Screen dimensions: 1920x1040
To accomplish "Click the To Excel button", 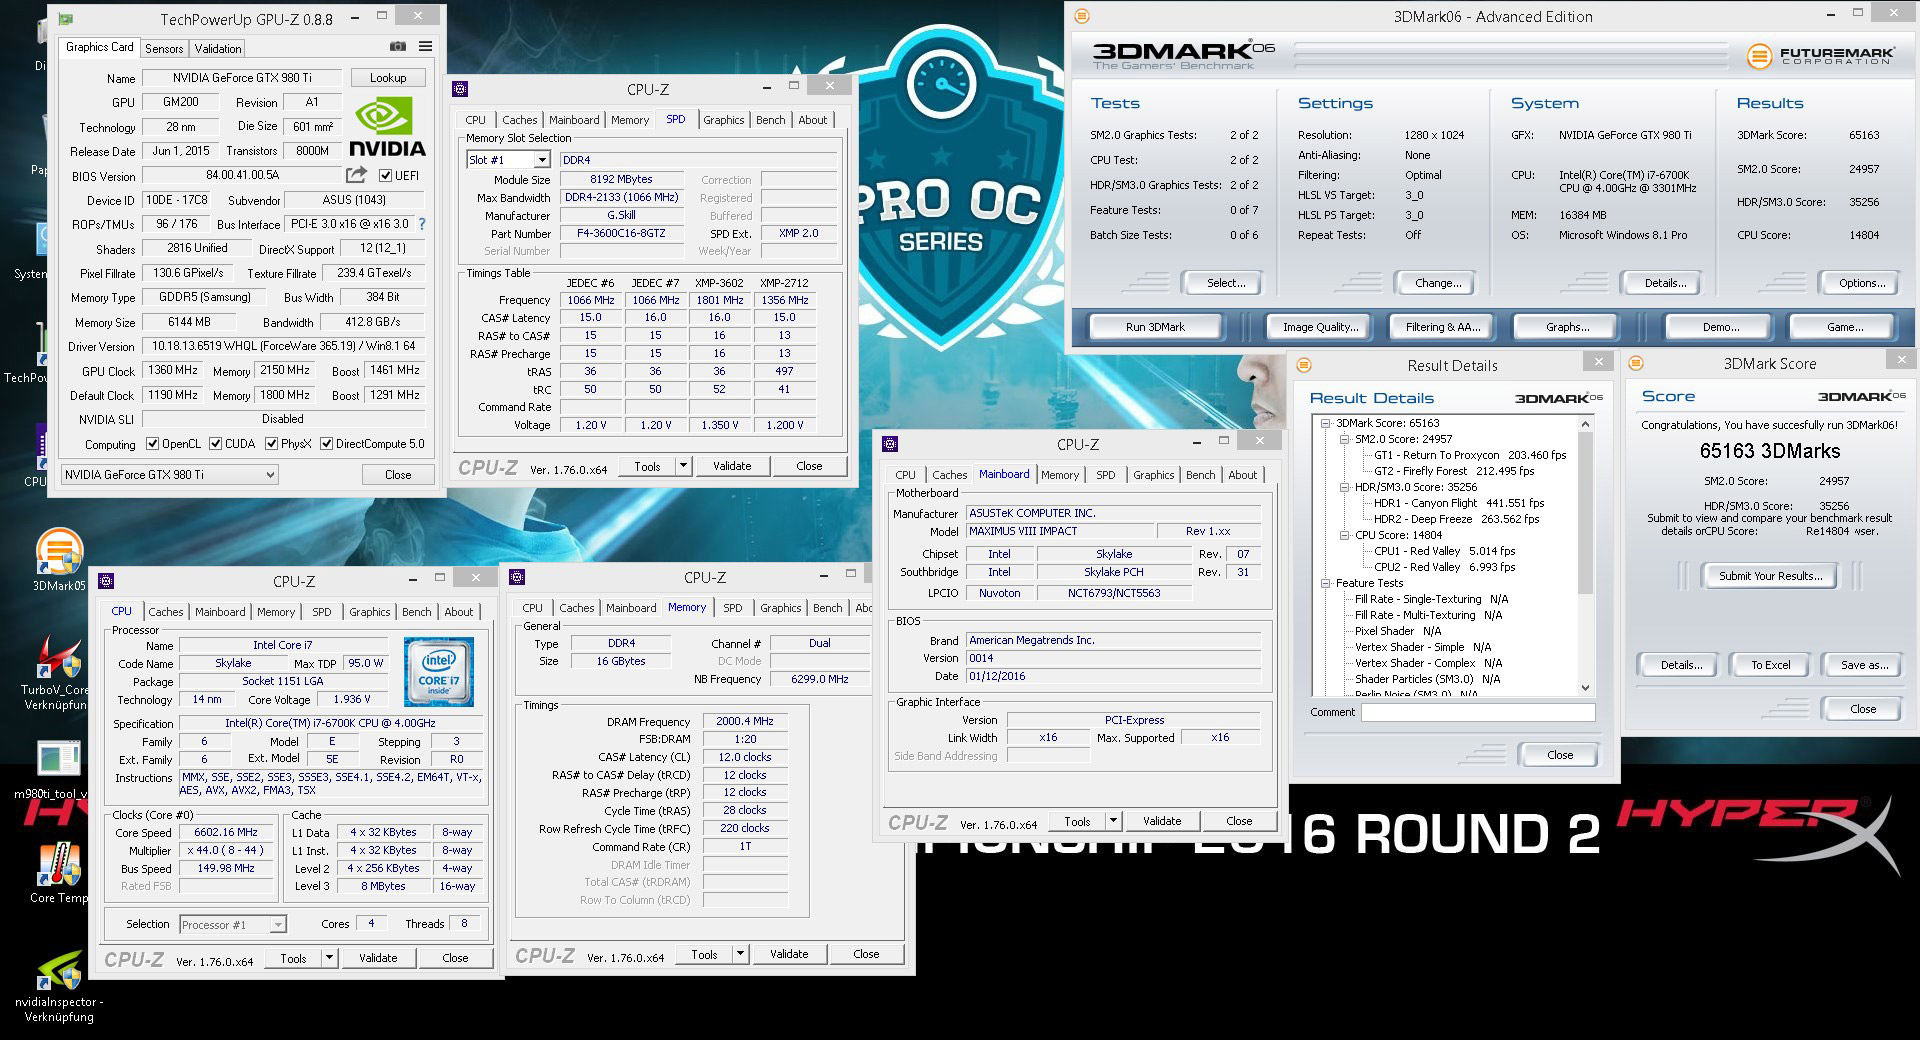I will 1771,665.
